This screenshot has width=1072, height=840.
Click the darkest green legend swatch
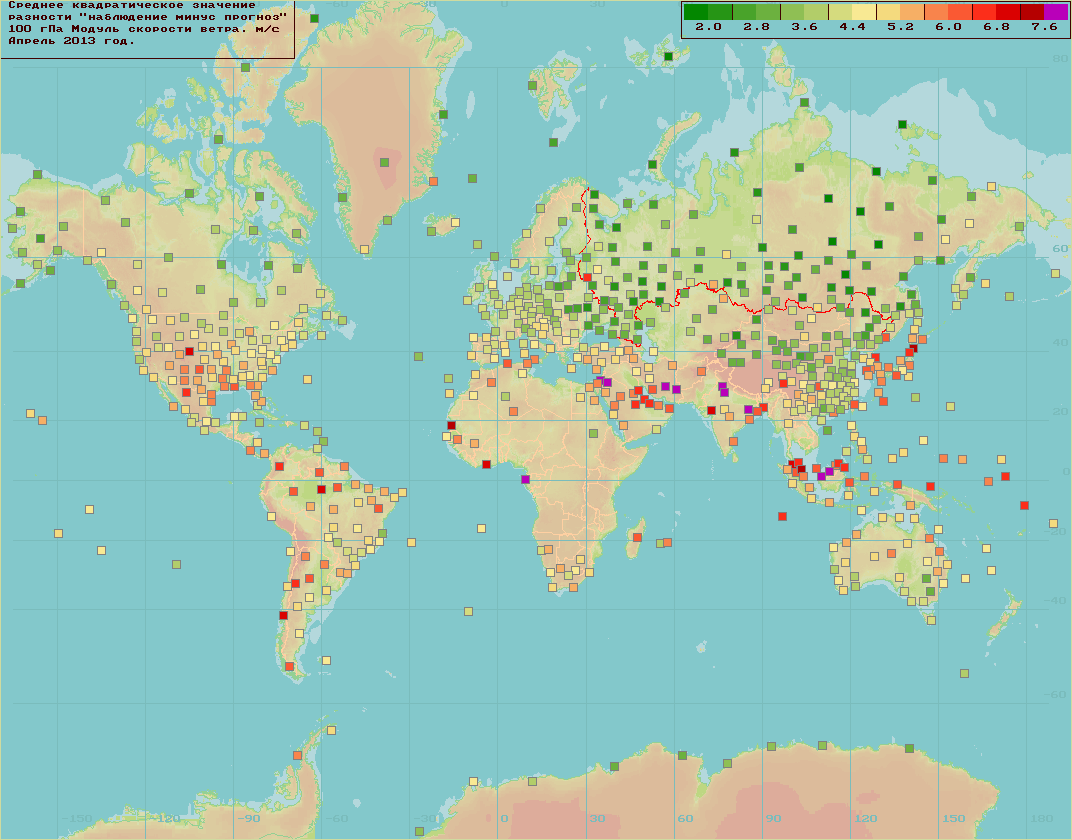click(696, 12)
